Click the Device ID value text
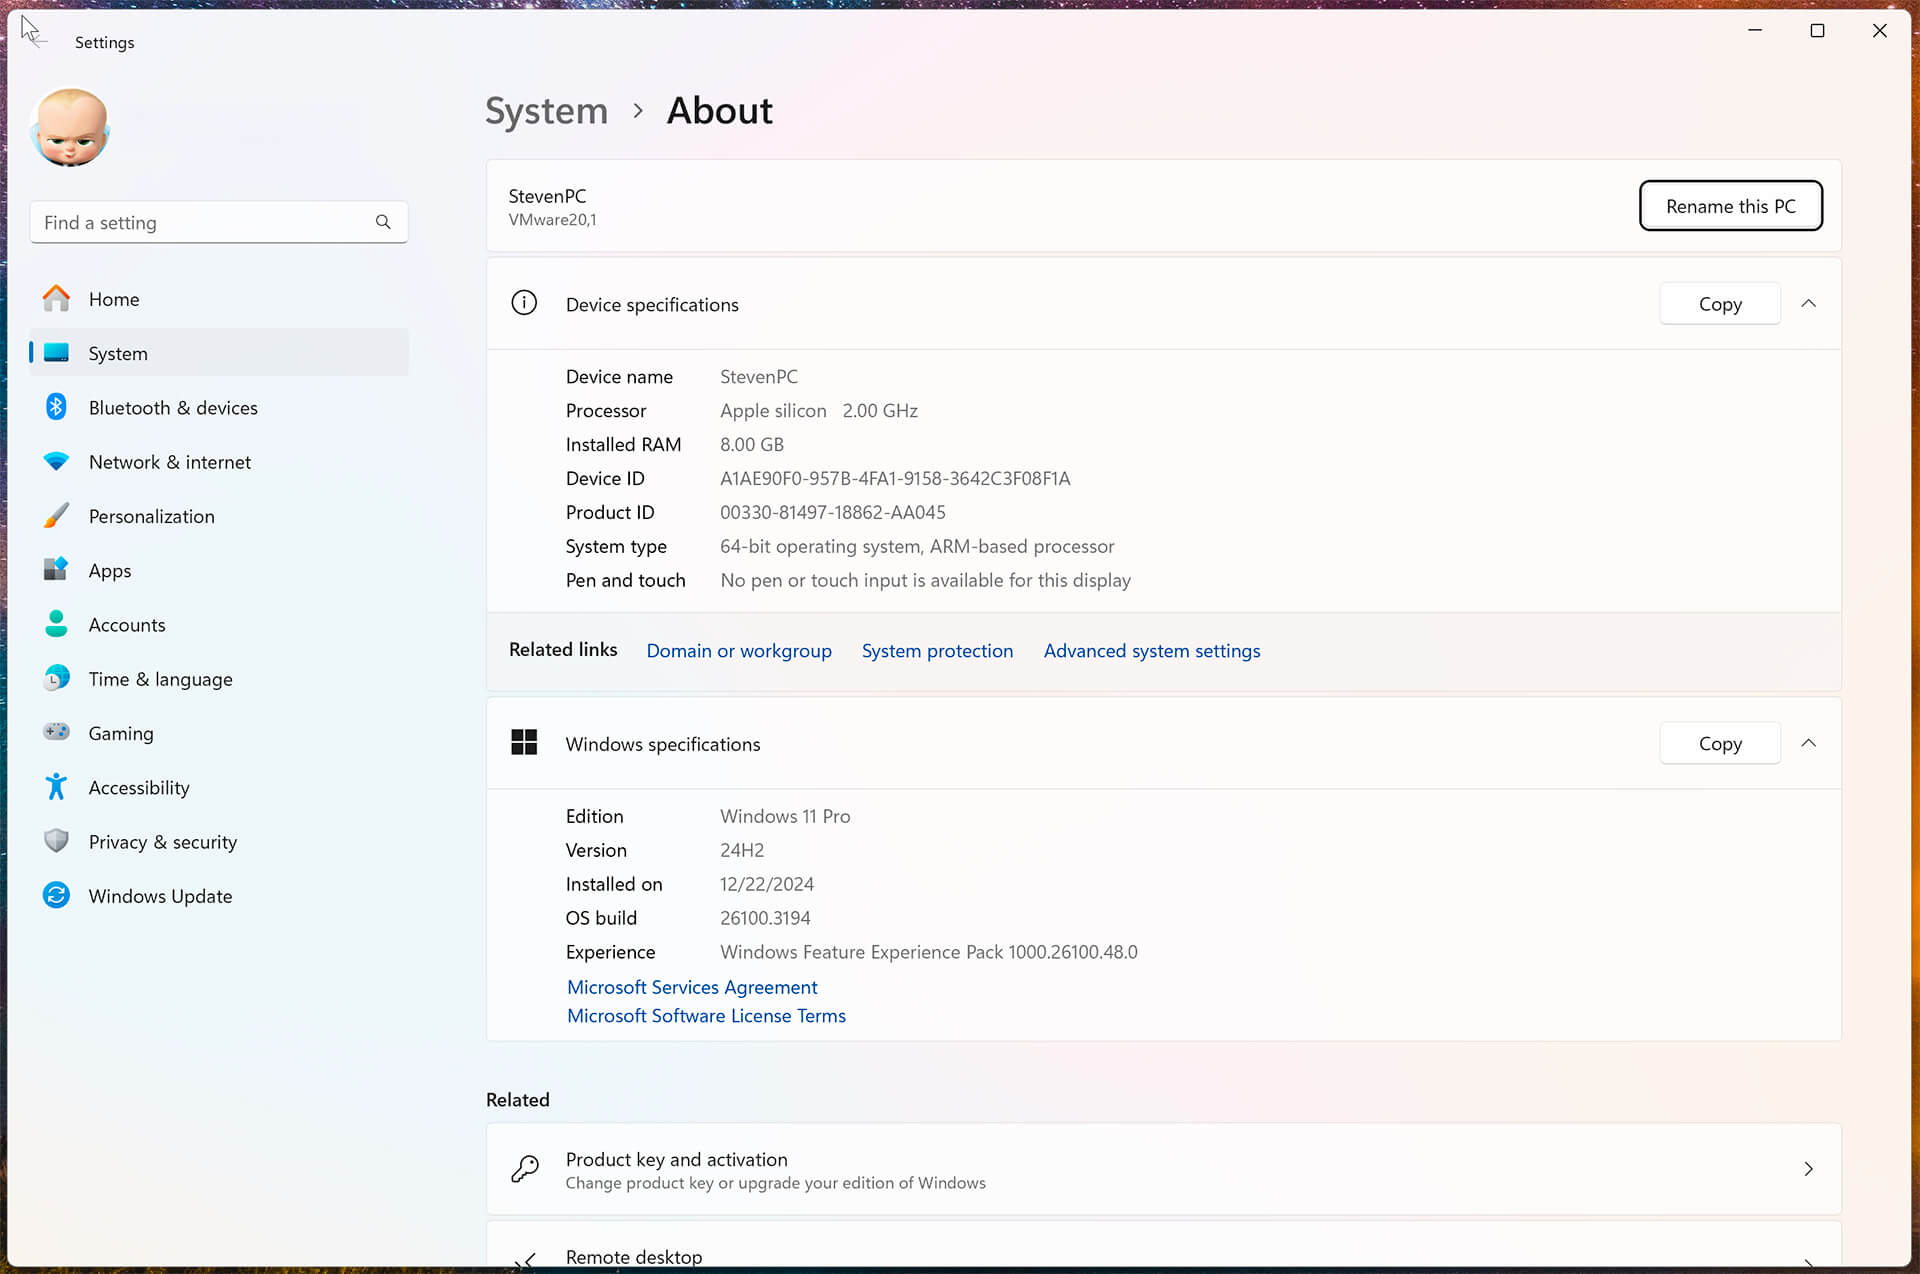Image resolution: width=1920 pixels, height=1274 pixels. coord(895,479)
